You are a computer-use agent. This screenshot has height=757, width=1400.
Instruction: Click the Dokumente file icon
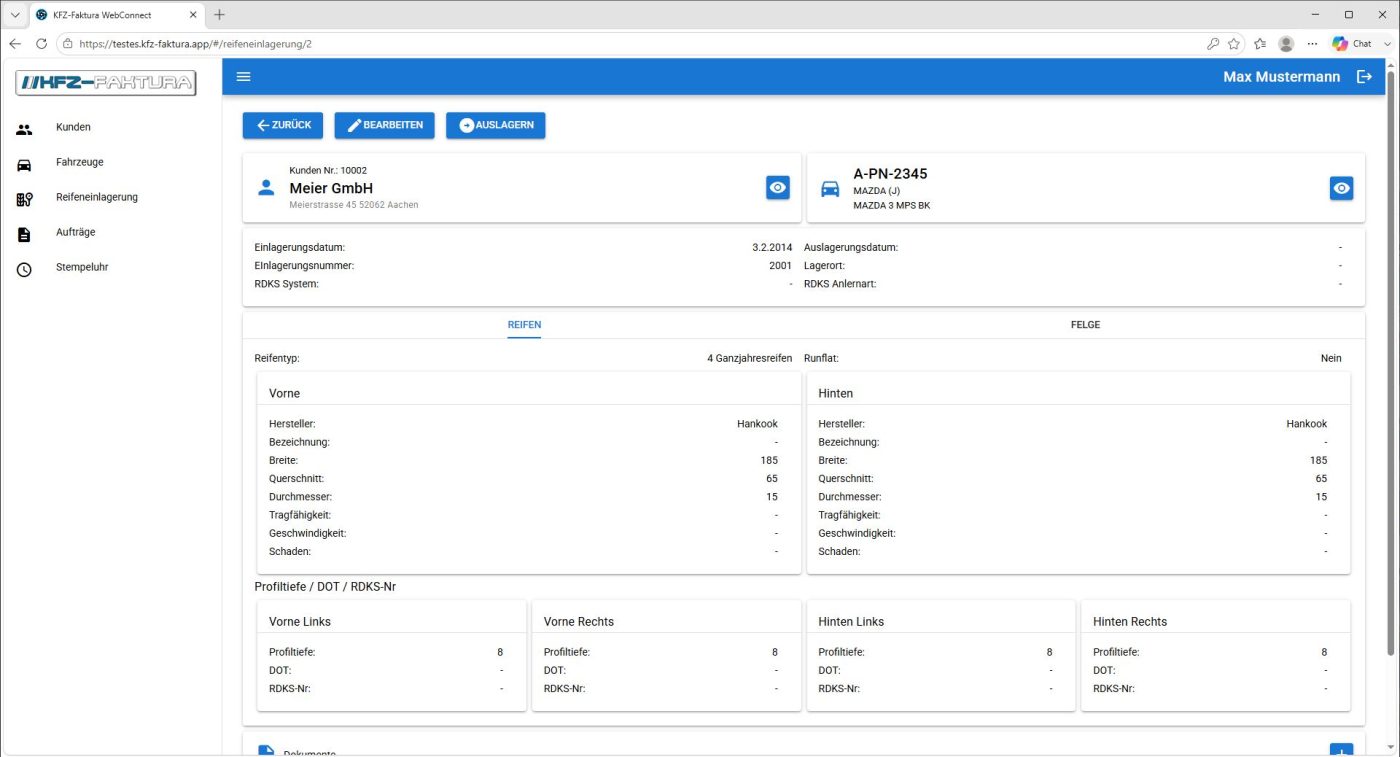pyautogui.click(x=266, y=751)
